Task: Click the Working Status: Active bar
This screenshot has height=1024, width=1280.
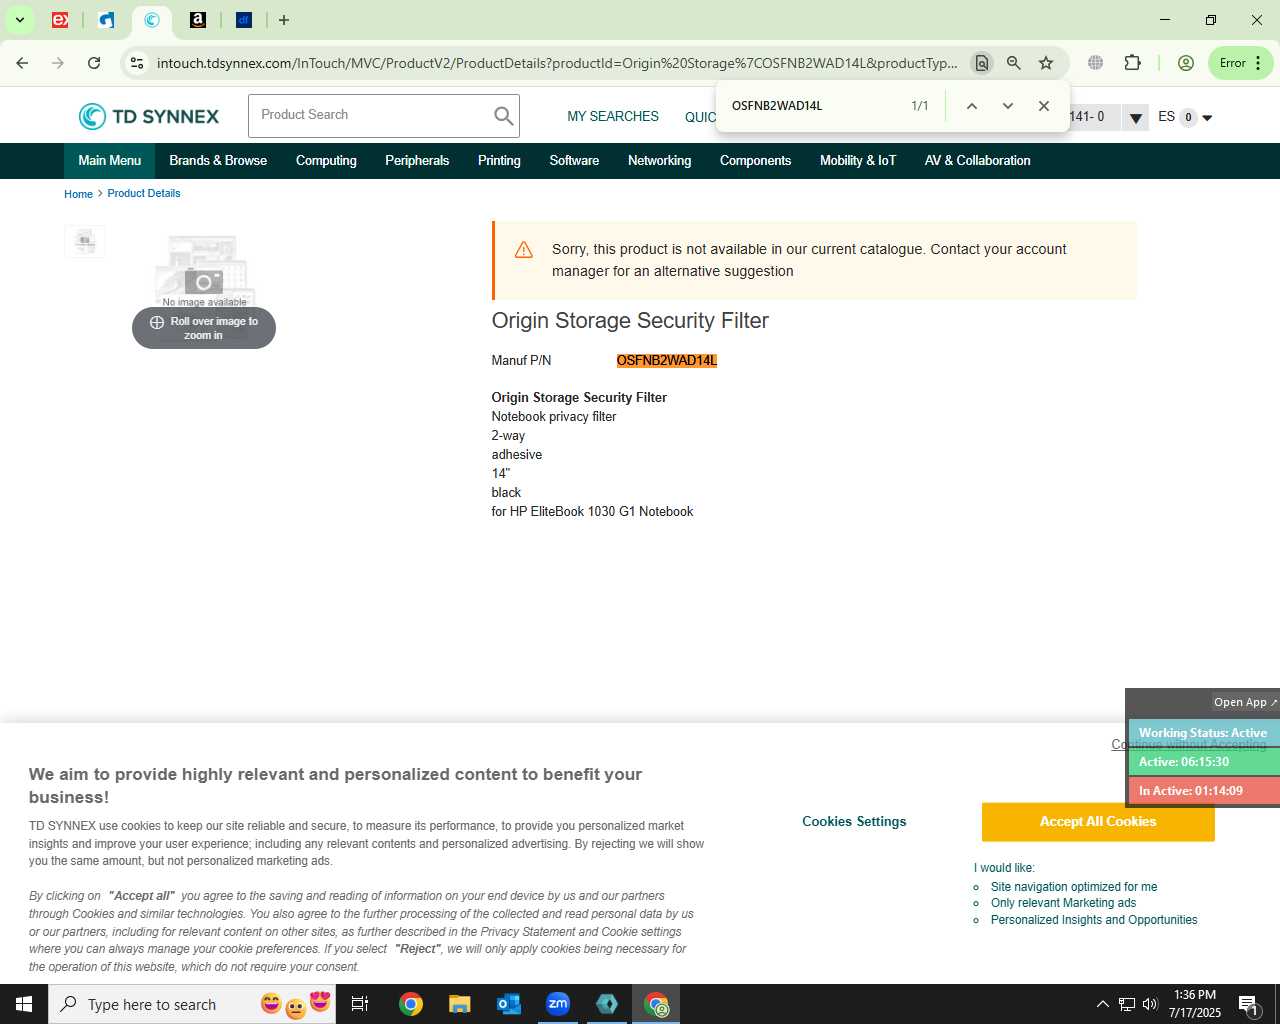Action: pyautogui.click(x=1203, y=733)
